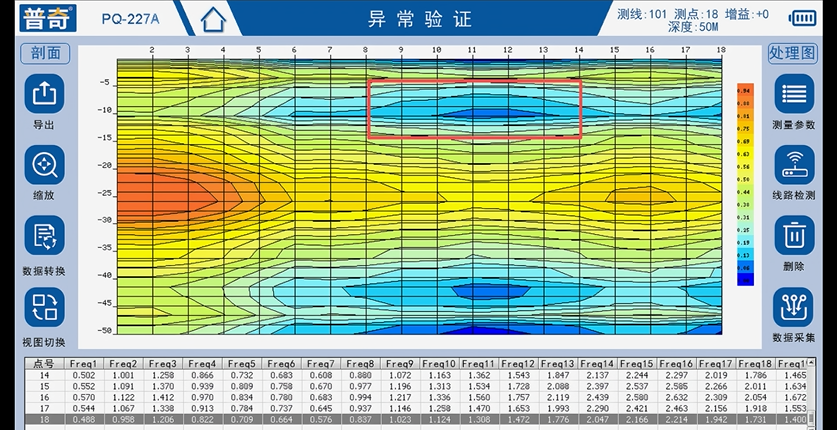Image resolution: width=837 pixels, height=430 pixels.
Task: Click the 增益:+0 gain readout
Action: [x=746, y=14]
